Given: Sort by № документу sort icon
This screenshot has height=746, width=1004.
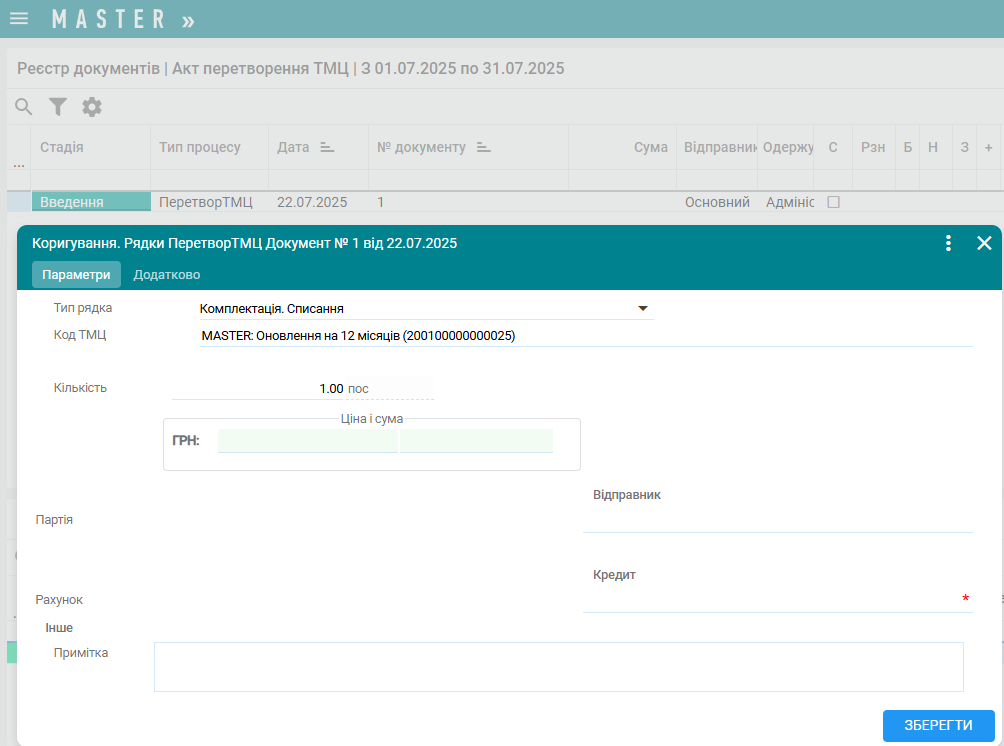Looking at the screenshot, I should tap(483, 147).
